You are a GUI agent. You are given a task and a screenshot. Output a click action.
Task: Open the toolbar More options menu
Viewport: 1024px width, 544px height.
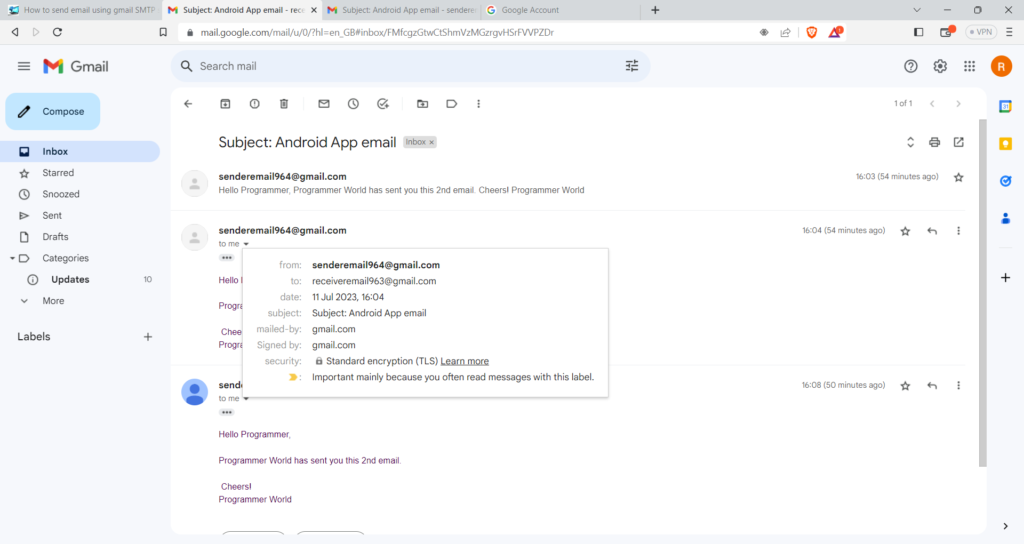pos(479,104)
